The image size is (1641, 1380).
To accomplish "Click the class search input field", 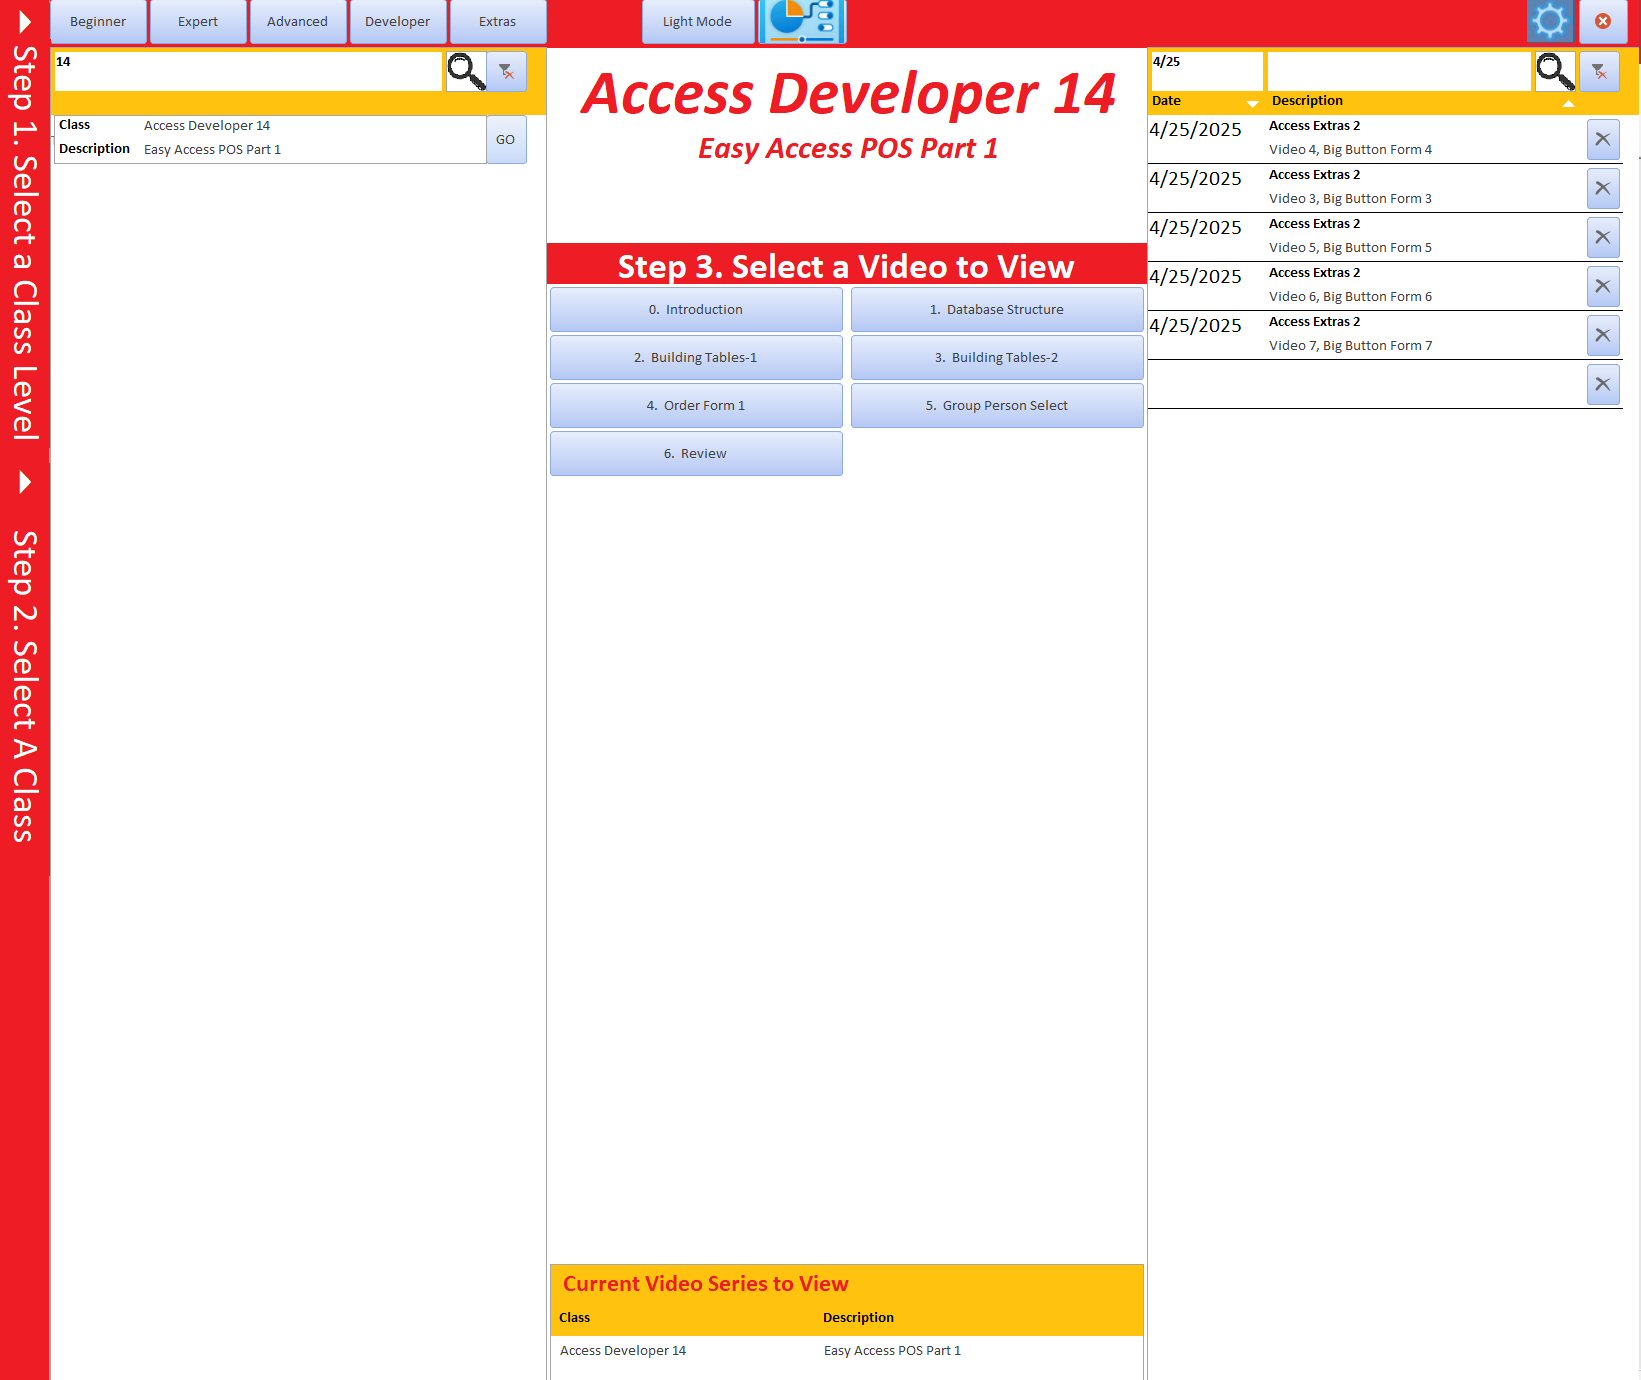I will [x=248, y=71].
